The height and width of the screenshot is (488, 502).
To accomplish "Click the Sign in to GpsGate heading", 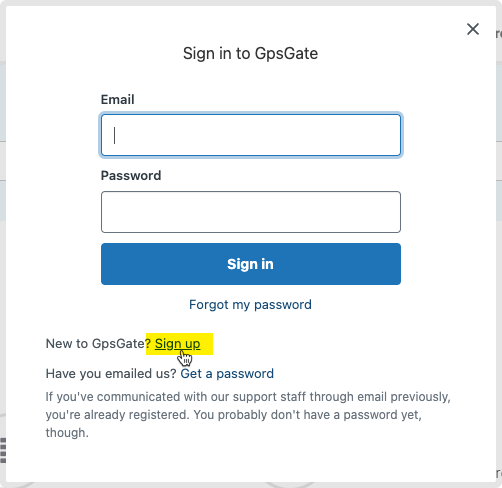I will (250, 53).
